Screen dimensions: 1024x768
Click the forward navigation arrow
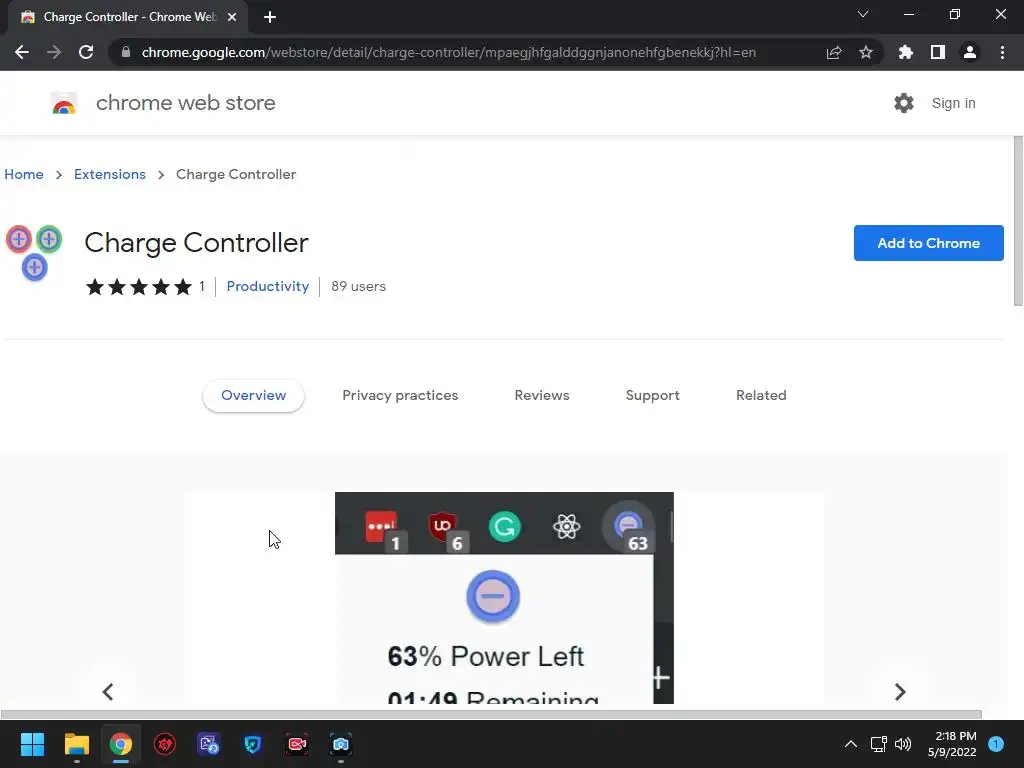54,52
